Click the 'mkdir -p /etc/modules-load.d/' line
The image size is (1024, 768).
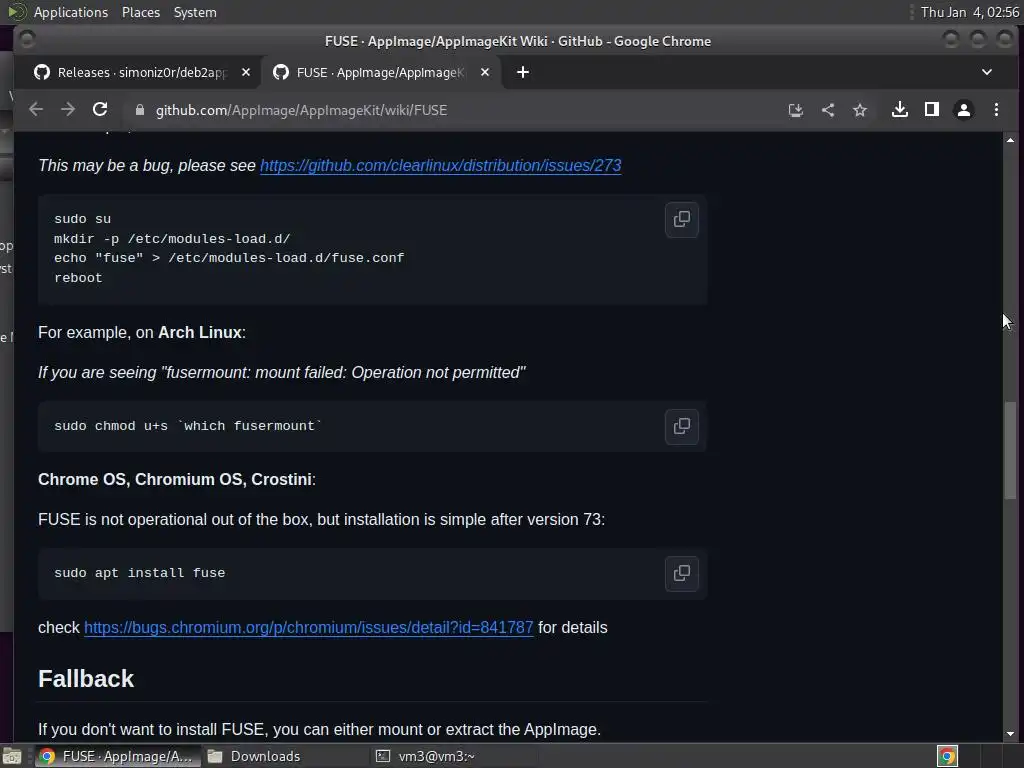pos(172,238)
